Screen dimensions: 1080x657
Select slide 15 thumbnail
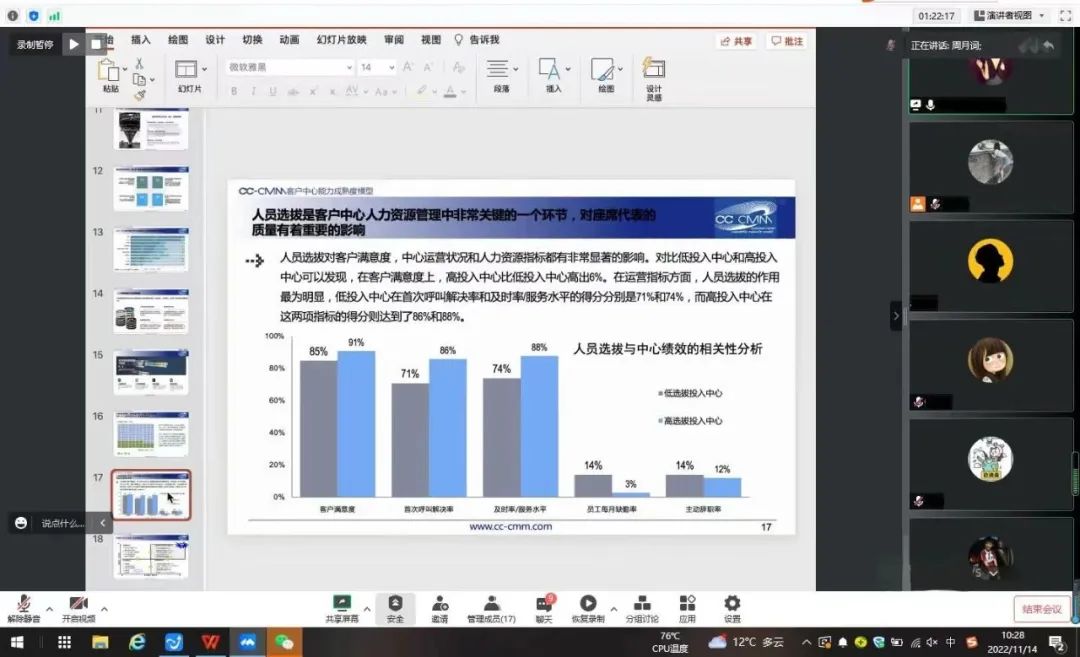pyautogui.click(x=151, y=372)
